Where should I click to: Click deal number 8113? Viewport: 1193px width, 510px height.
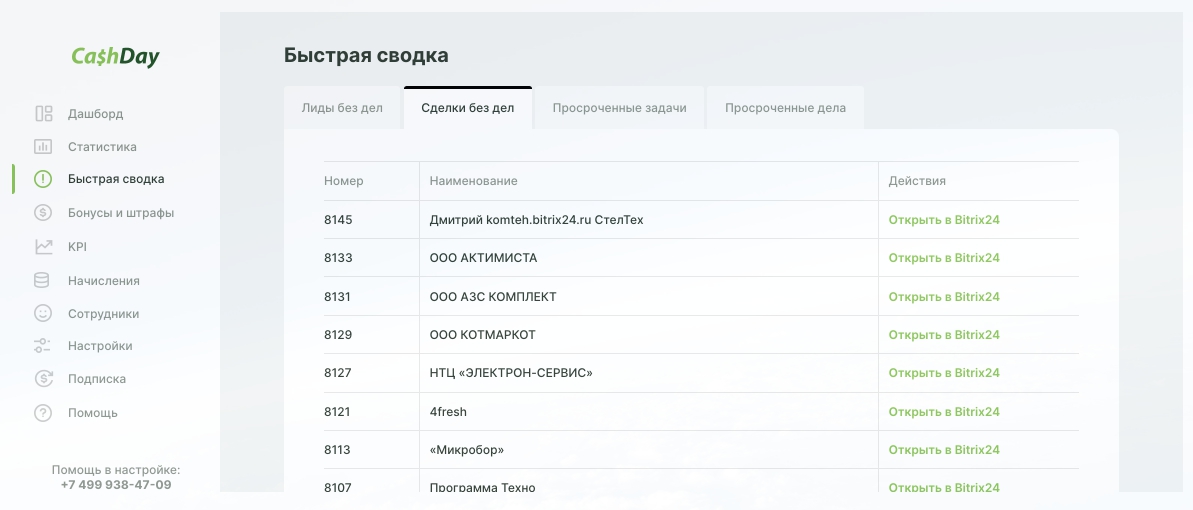click(337, 450)
